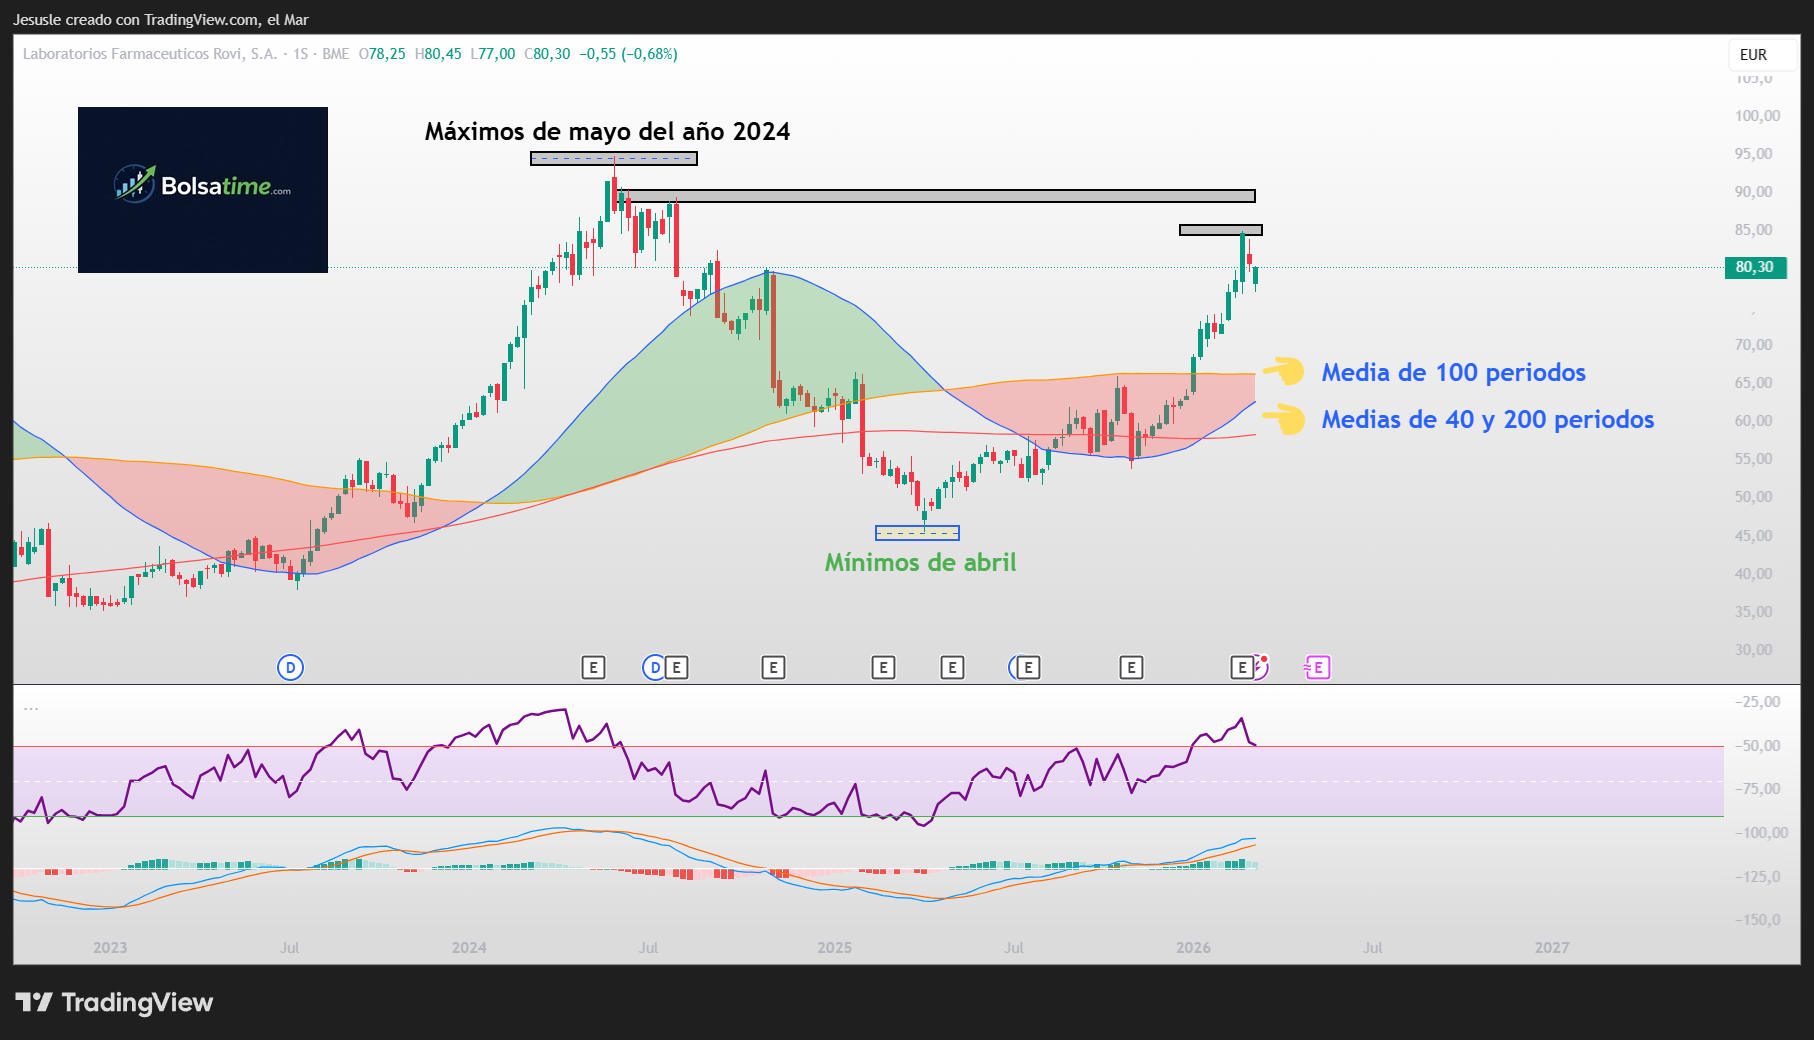The image size is (1814, 1040).
Task: Select the gray resistance rectangle near 85
Action: point(1220,229)
